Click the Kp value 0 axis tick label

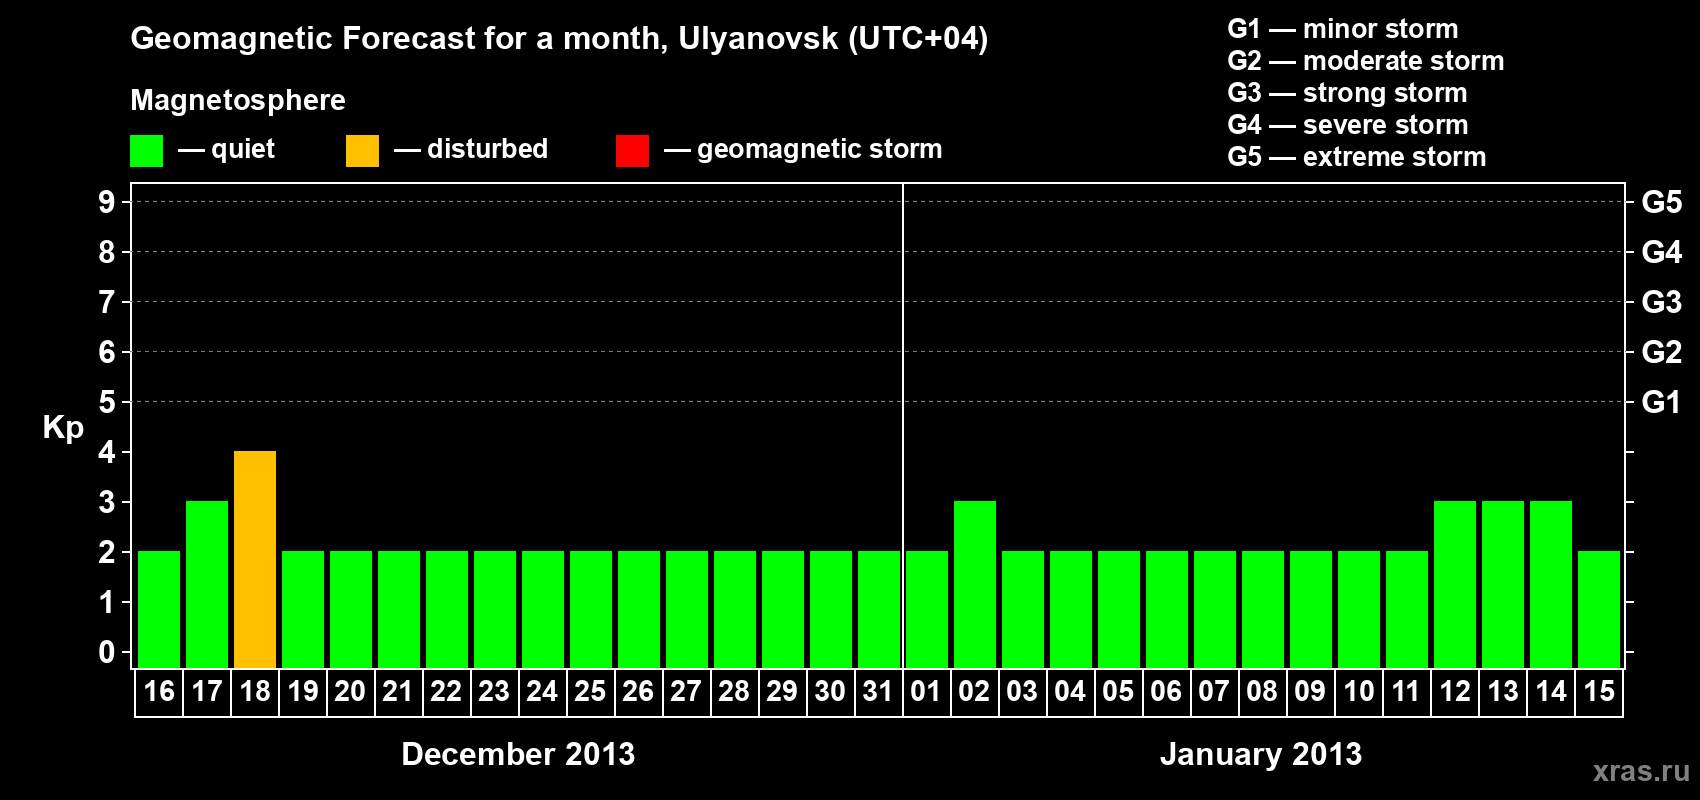tap(107, 652)
